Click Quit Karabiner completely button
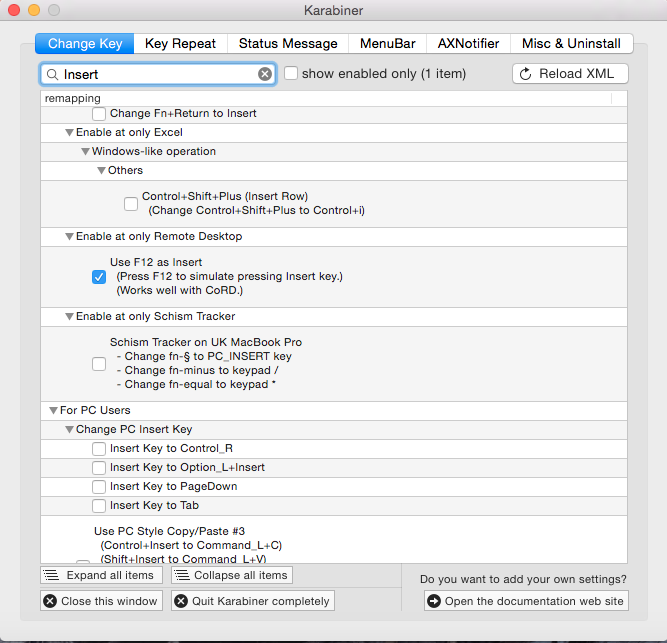 (x=253, y=601)
